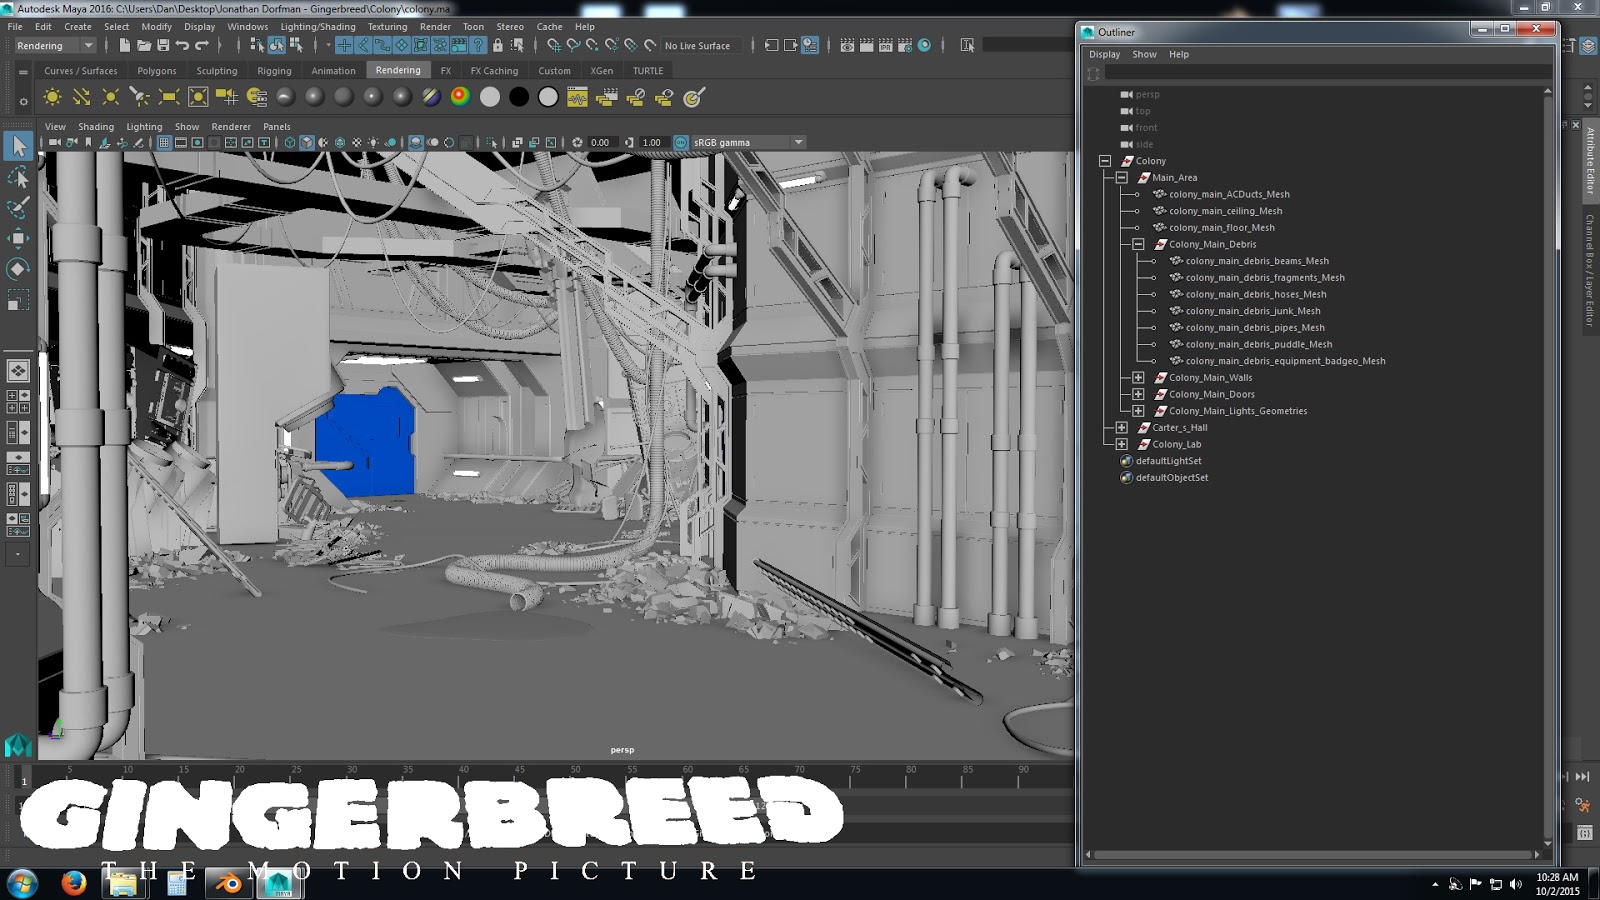Select colony_main_ceiling_Mesh in the Outliner

click(x=1225, y=211)
